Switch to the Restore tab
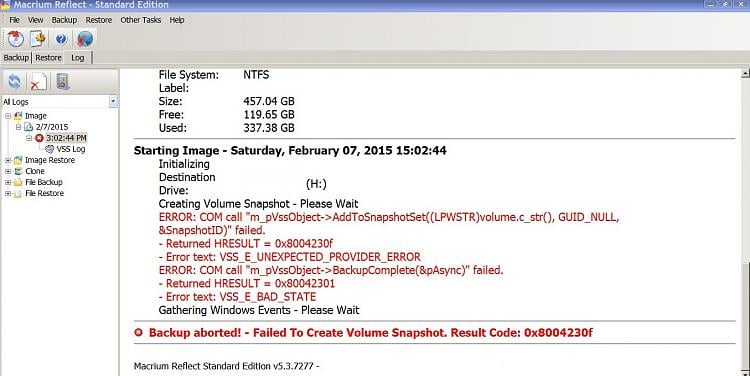The image size is (750, 376). pyautogui.click(x=48, y=57)
